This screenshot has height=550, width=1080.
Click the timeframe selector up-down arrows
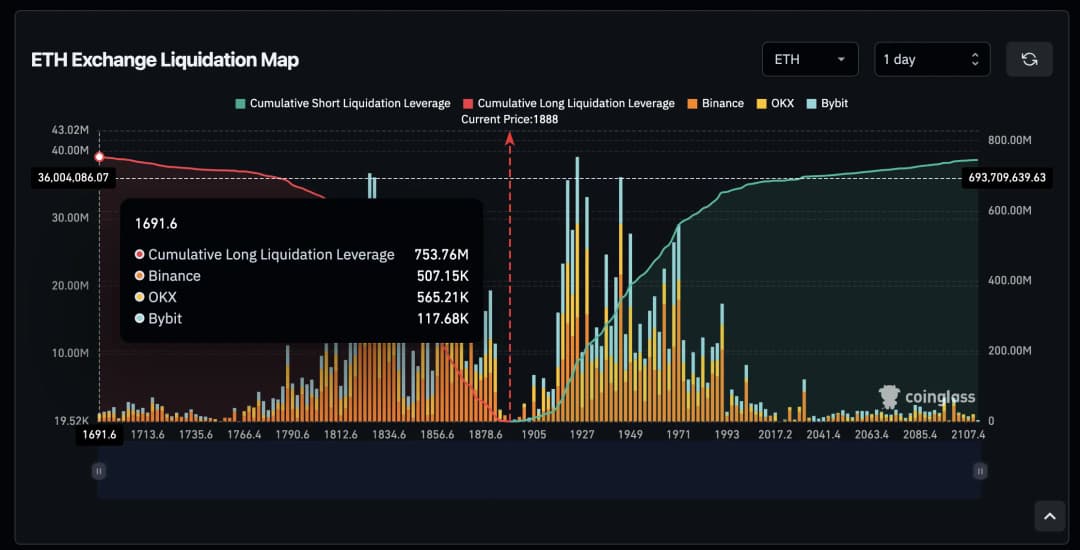coord(975,59)
